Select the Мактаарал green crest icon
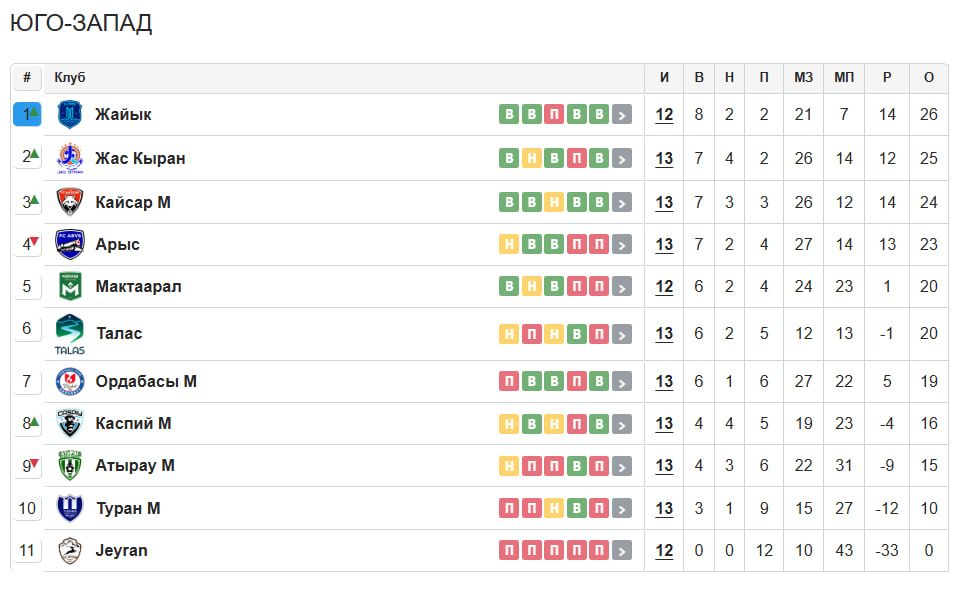The height and width of the screenshot is (589, 959). [70, 286]
